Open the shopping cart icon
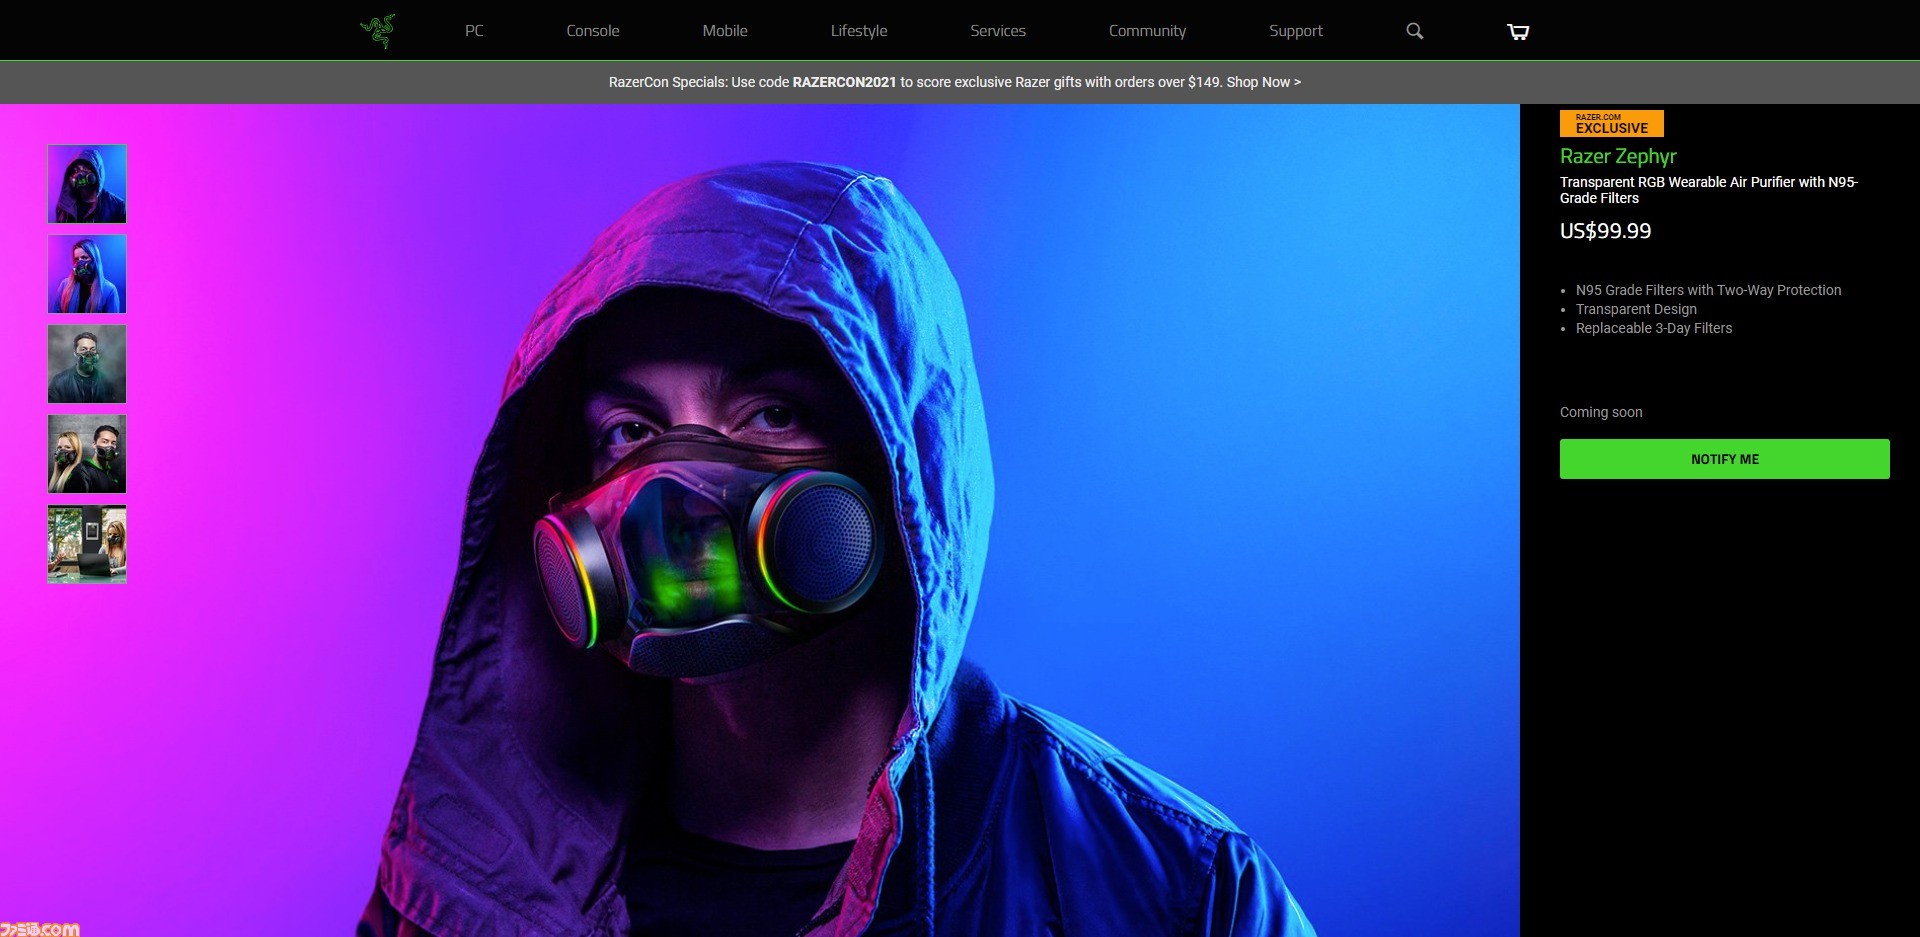This screenshot has height=937, width=1920. tap(1517, 32)
